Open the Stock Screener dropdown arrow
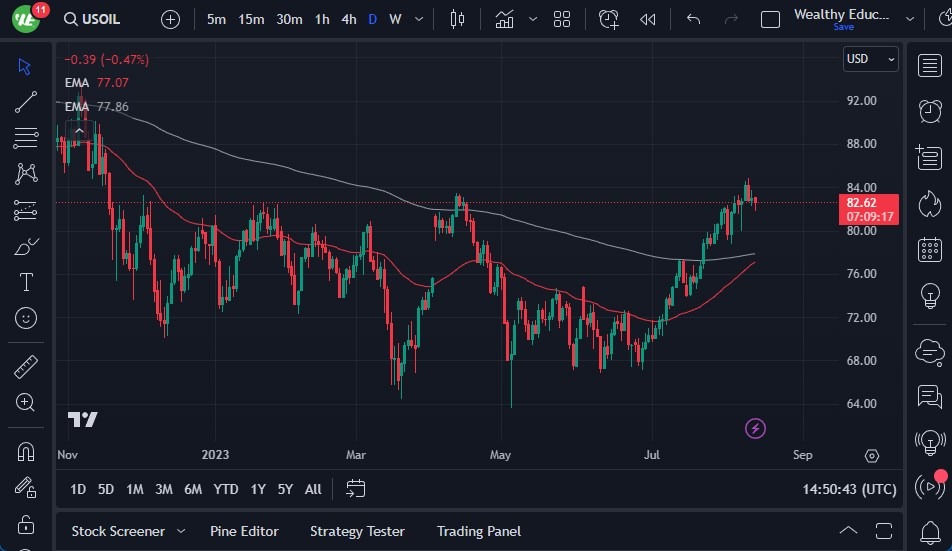The height and width of the screenshot is (551, 952). pos(181,531)
